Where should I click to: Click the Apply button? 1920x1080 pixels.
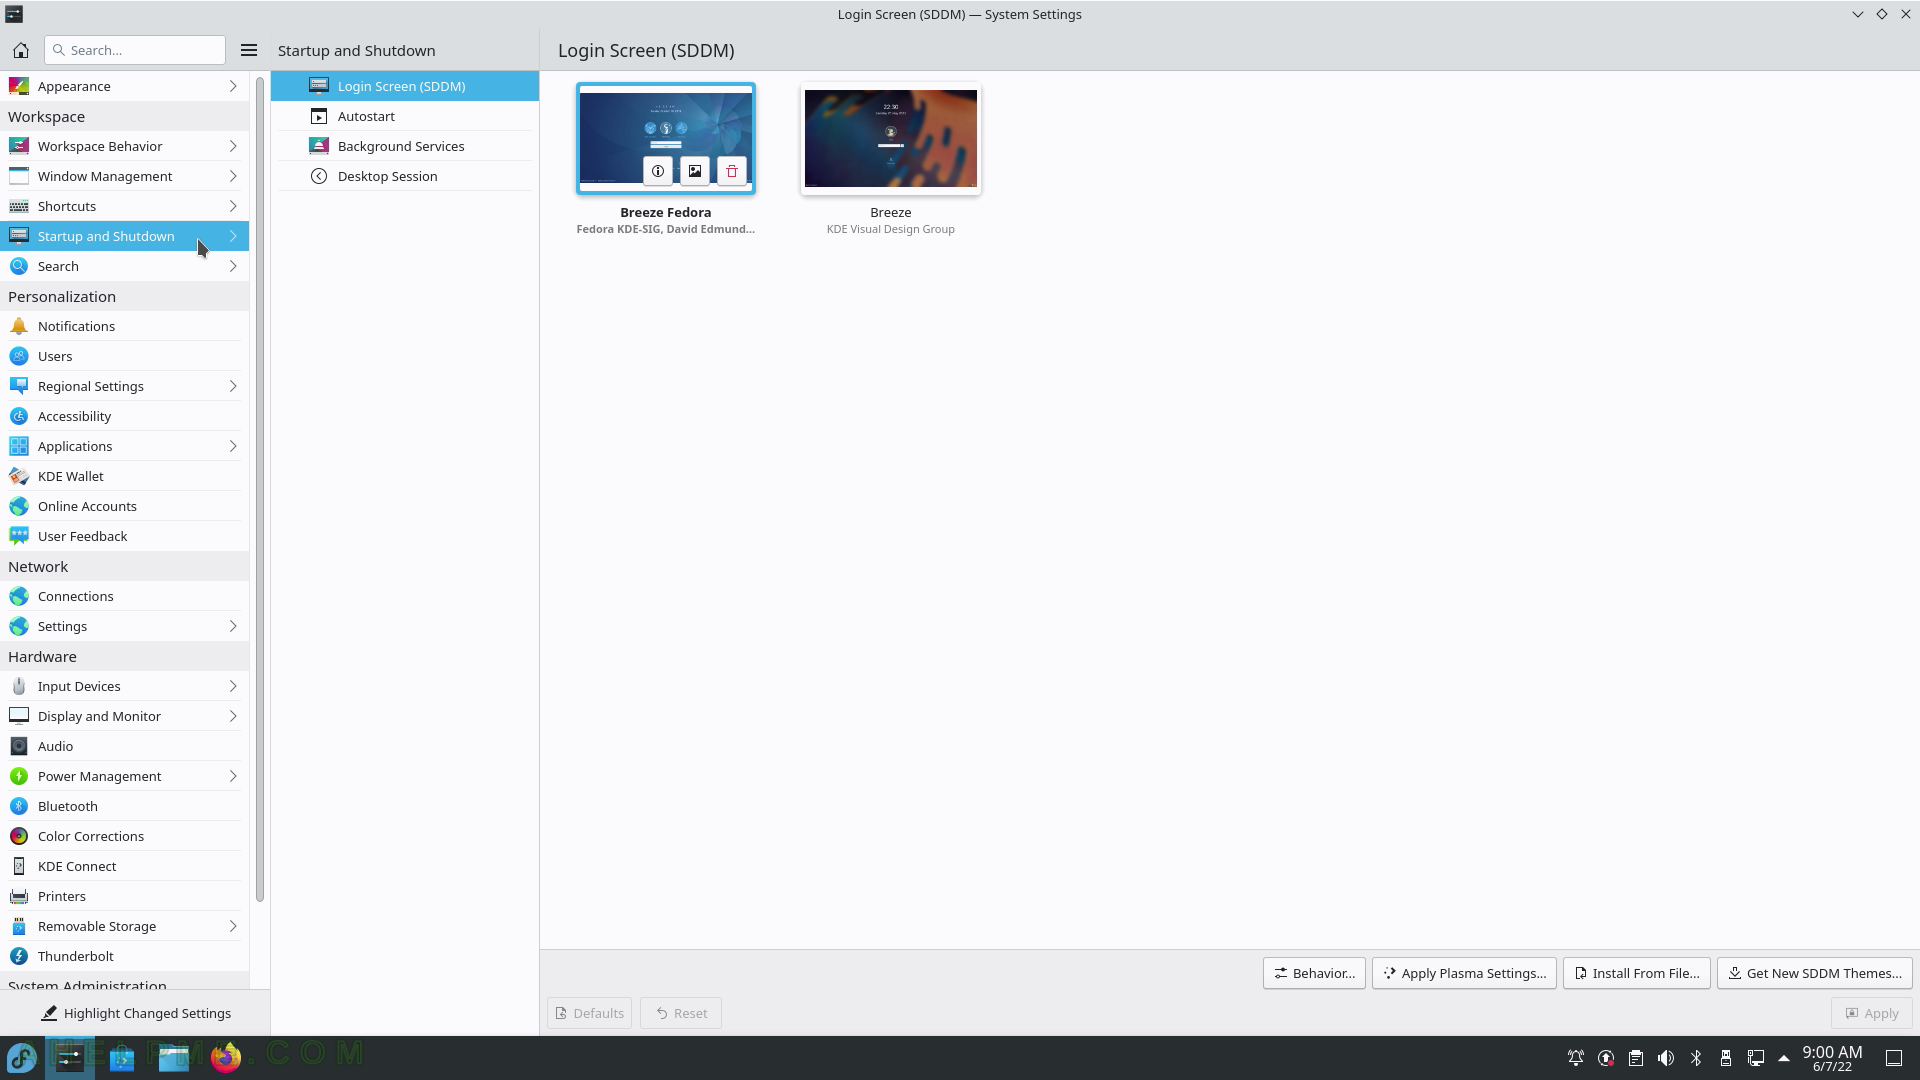coord(1871,1013)
